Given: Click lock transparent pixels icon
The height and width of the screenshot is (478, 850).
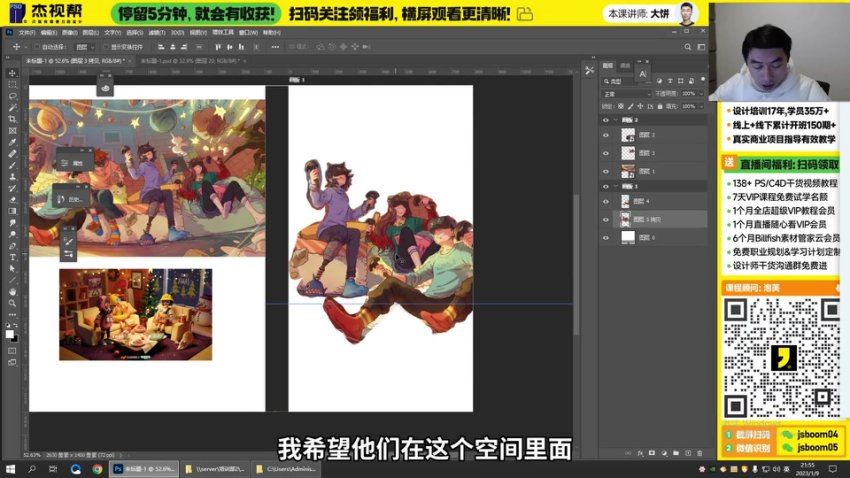Looking at the screenshot, I should (621, 107).
